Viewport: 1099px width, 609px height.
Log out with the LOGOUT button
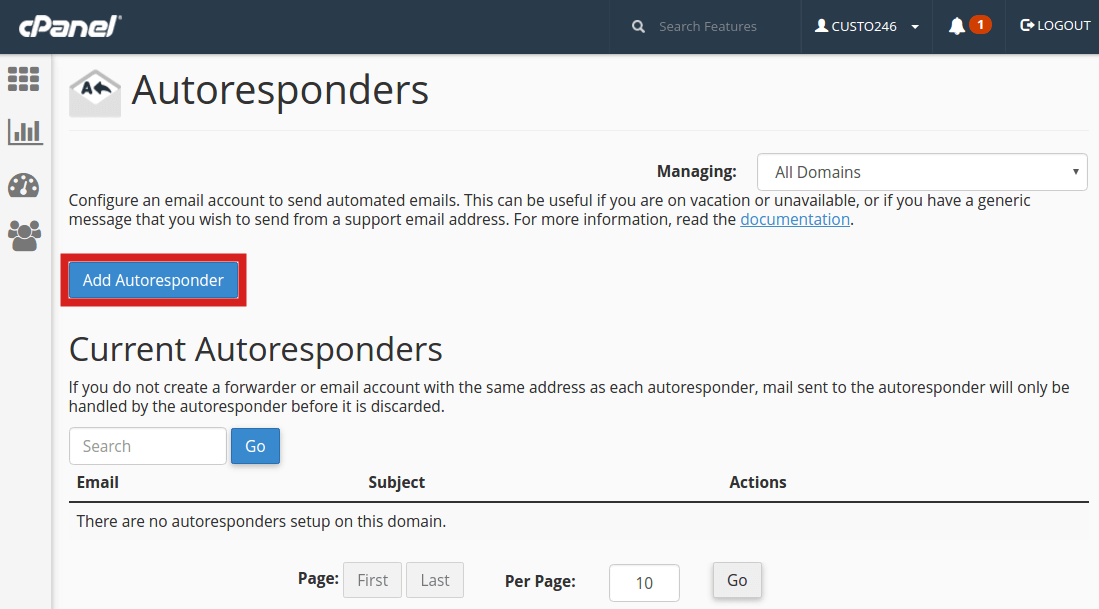(x=1055, y=25)
